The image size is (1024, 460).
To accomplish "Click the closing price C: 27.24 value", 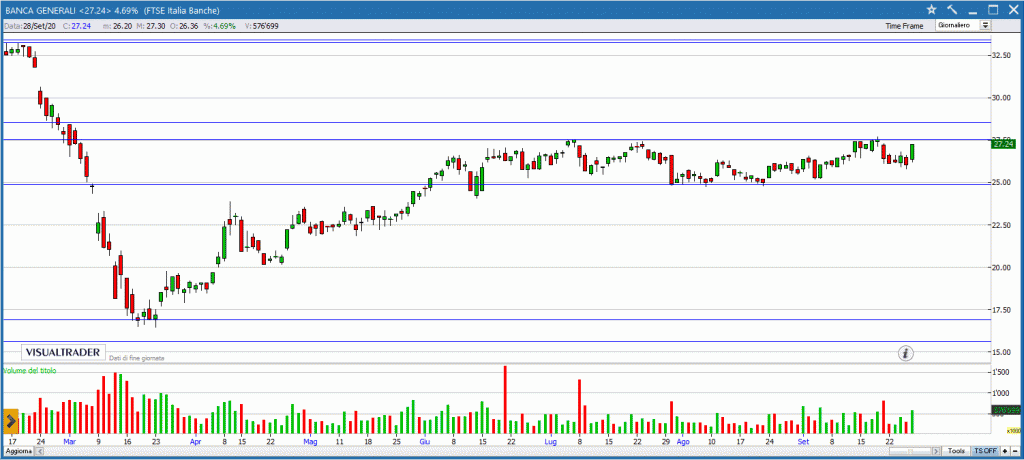I will (x=80, y=26).
